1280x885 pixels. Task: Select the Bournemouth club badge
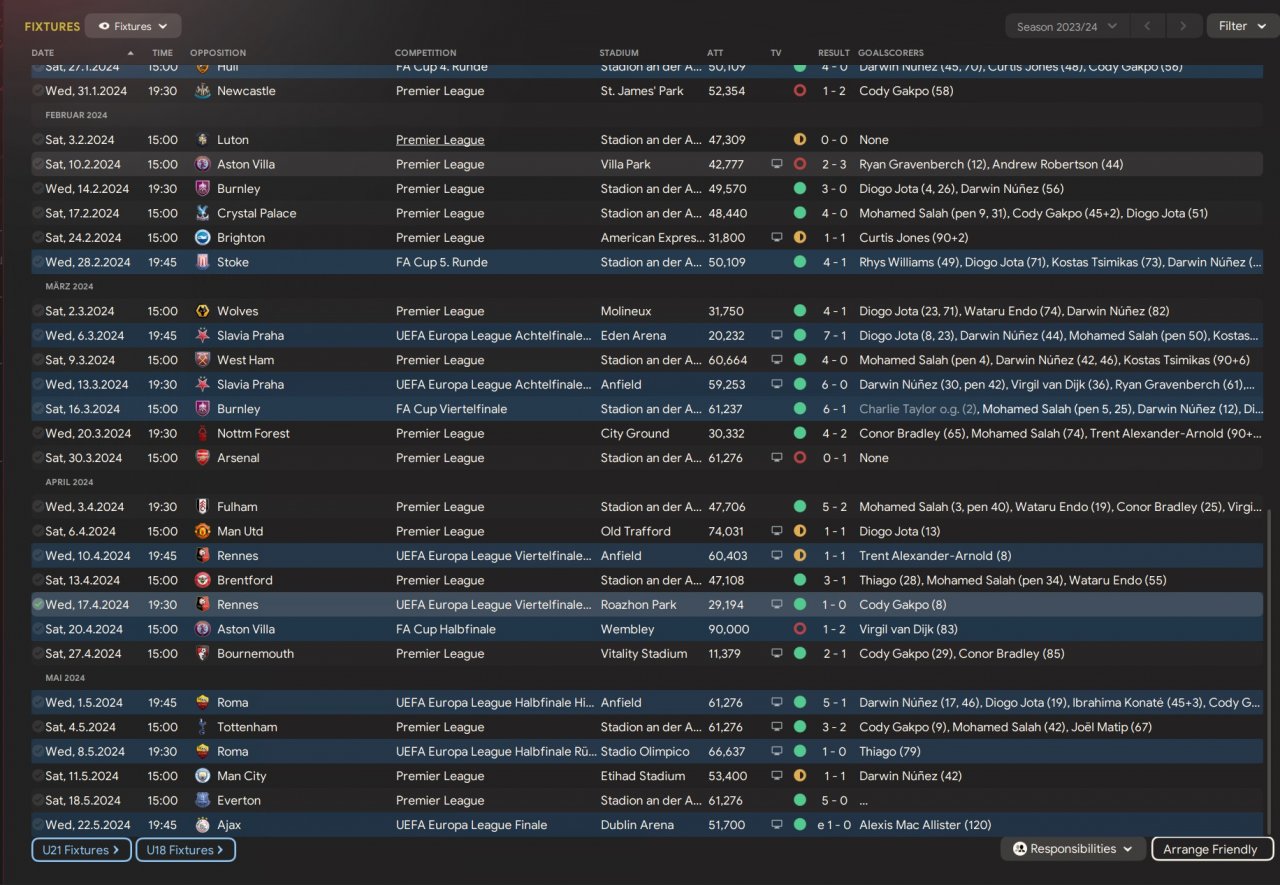(x=202, y=654)
